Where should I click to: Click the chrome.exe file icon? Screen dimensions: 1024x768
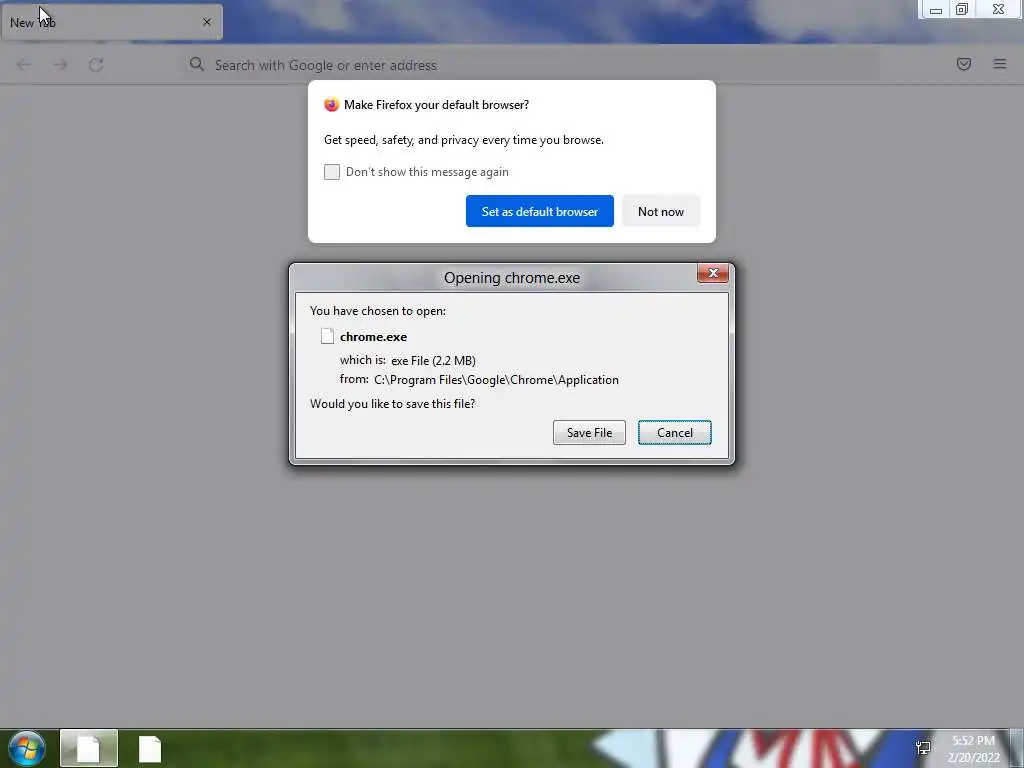click(327, 336)
